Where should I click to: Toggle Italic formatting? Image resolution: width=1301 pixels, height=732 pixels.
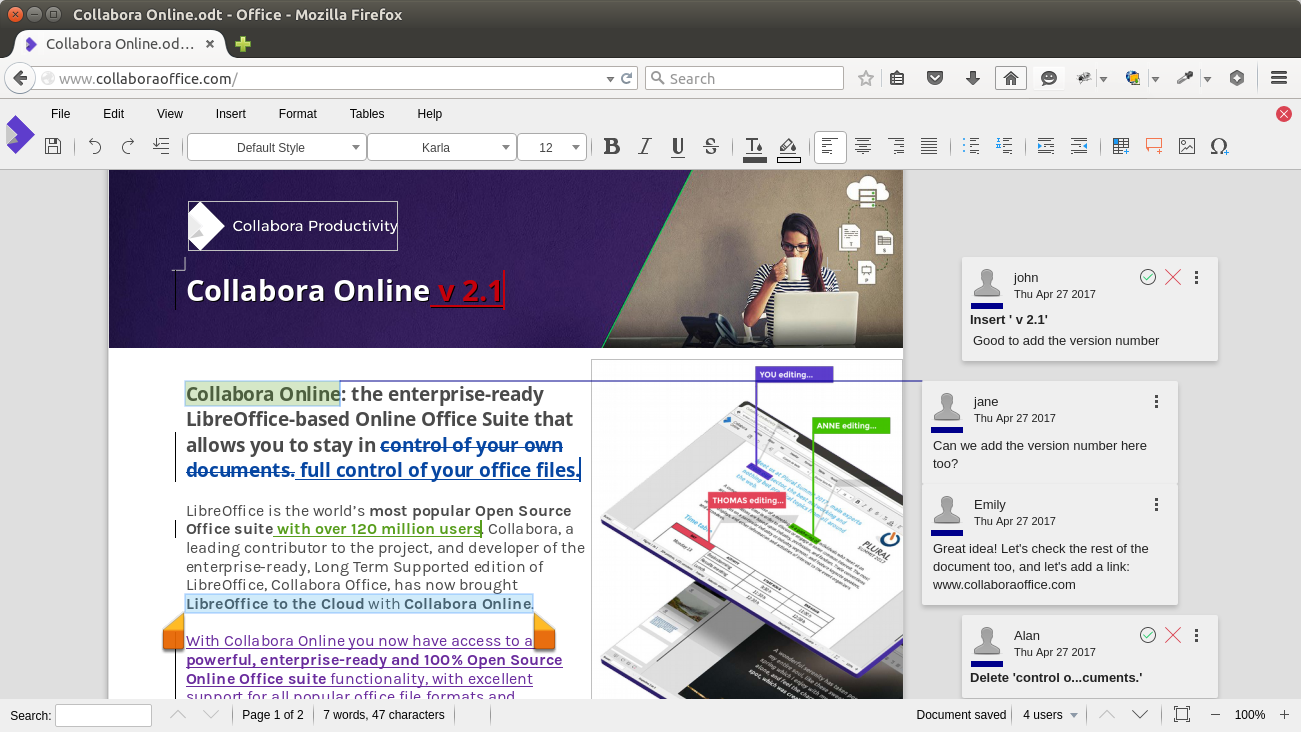pyautogui.click(x=645, y=147)
